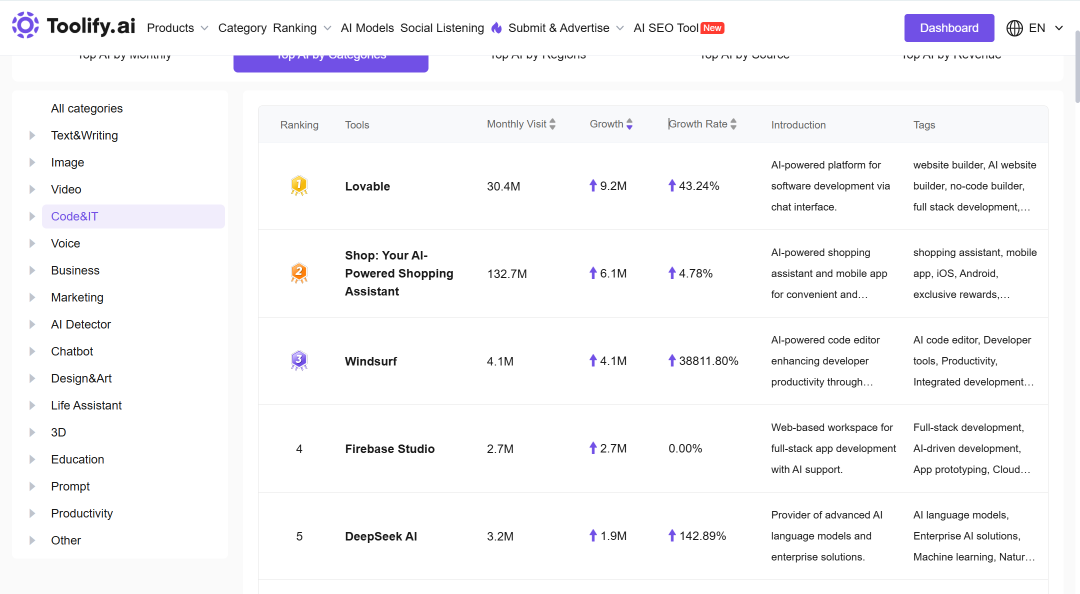The height and width of the screenshot is (594, 1080).
Task: Click the Introduction column header
Action: coord(798,125)
